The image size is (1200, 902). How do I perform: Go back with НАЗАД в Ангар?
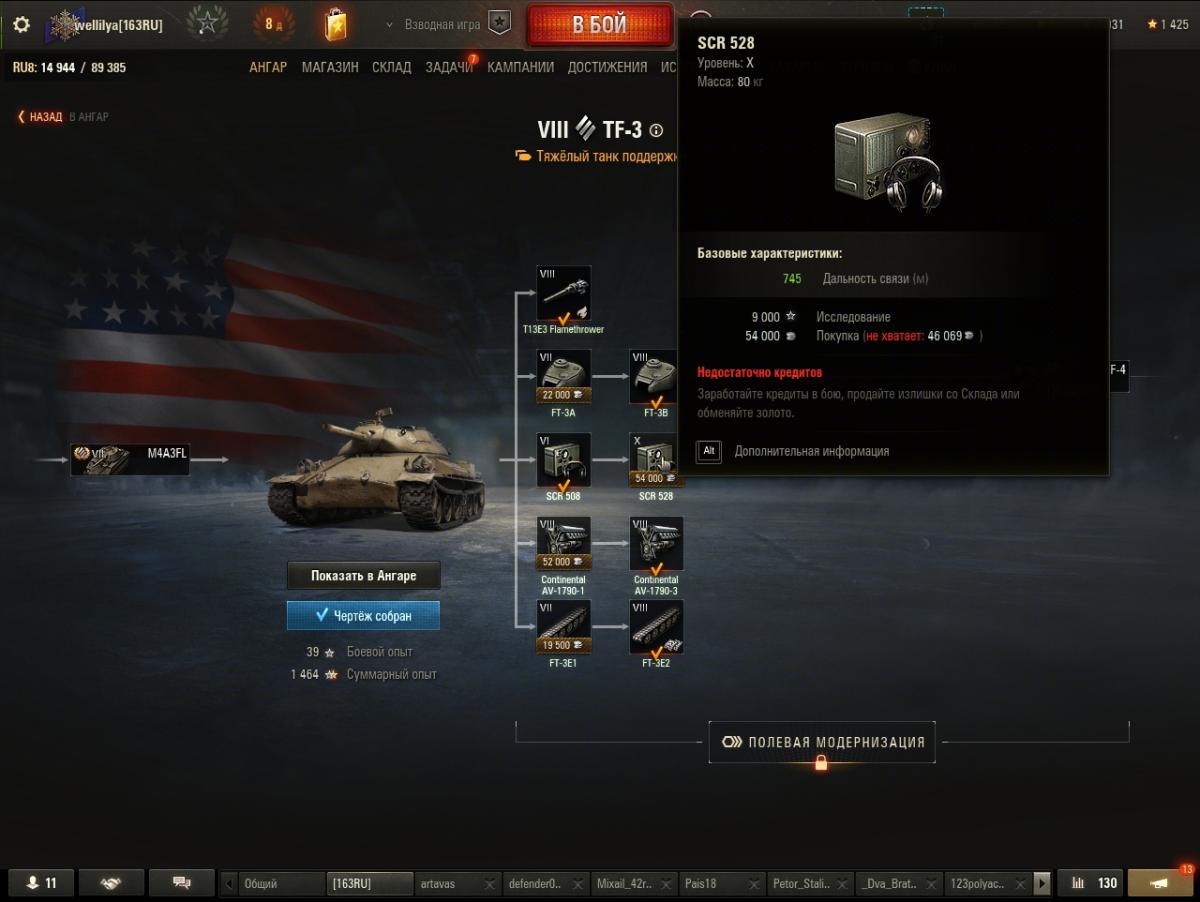(63, 117)
